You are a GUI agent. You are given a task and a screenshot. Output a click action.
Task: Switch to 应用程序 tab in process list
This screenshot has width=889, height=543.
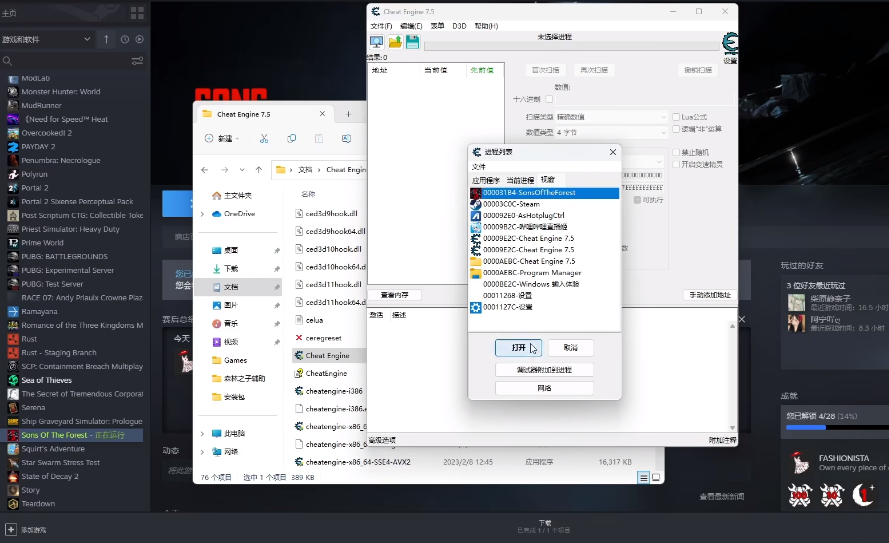click(486, 180)
